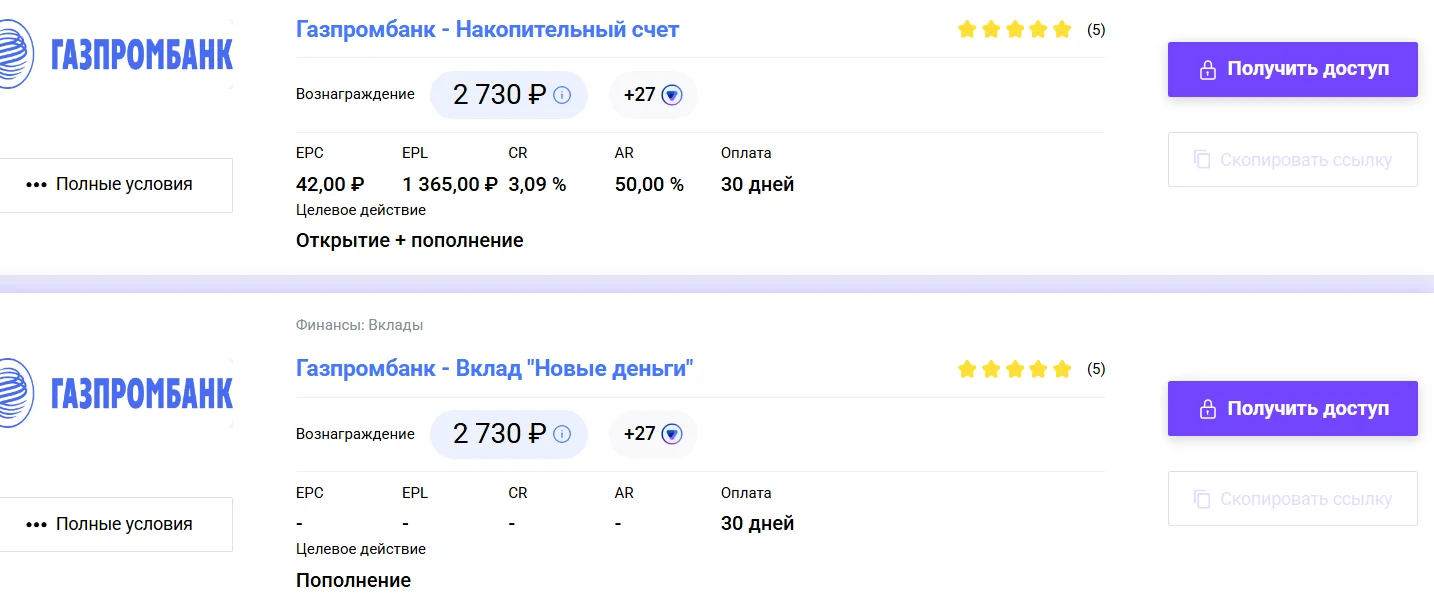The image size is (1434, 601).
Task: Open the Газпромбанк - Вклад "Новые деньги" link
Action: pos(495,369)
